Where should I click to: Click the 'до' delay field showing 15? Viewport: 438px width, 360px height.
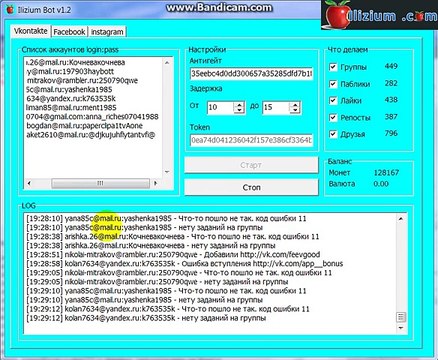276,107
